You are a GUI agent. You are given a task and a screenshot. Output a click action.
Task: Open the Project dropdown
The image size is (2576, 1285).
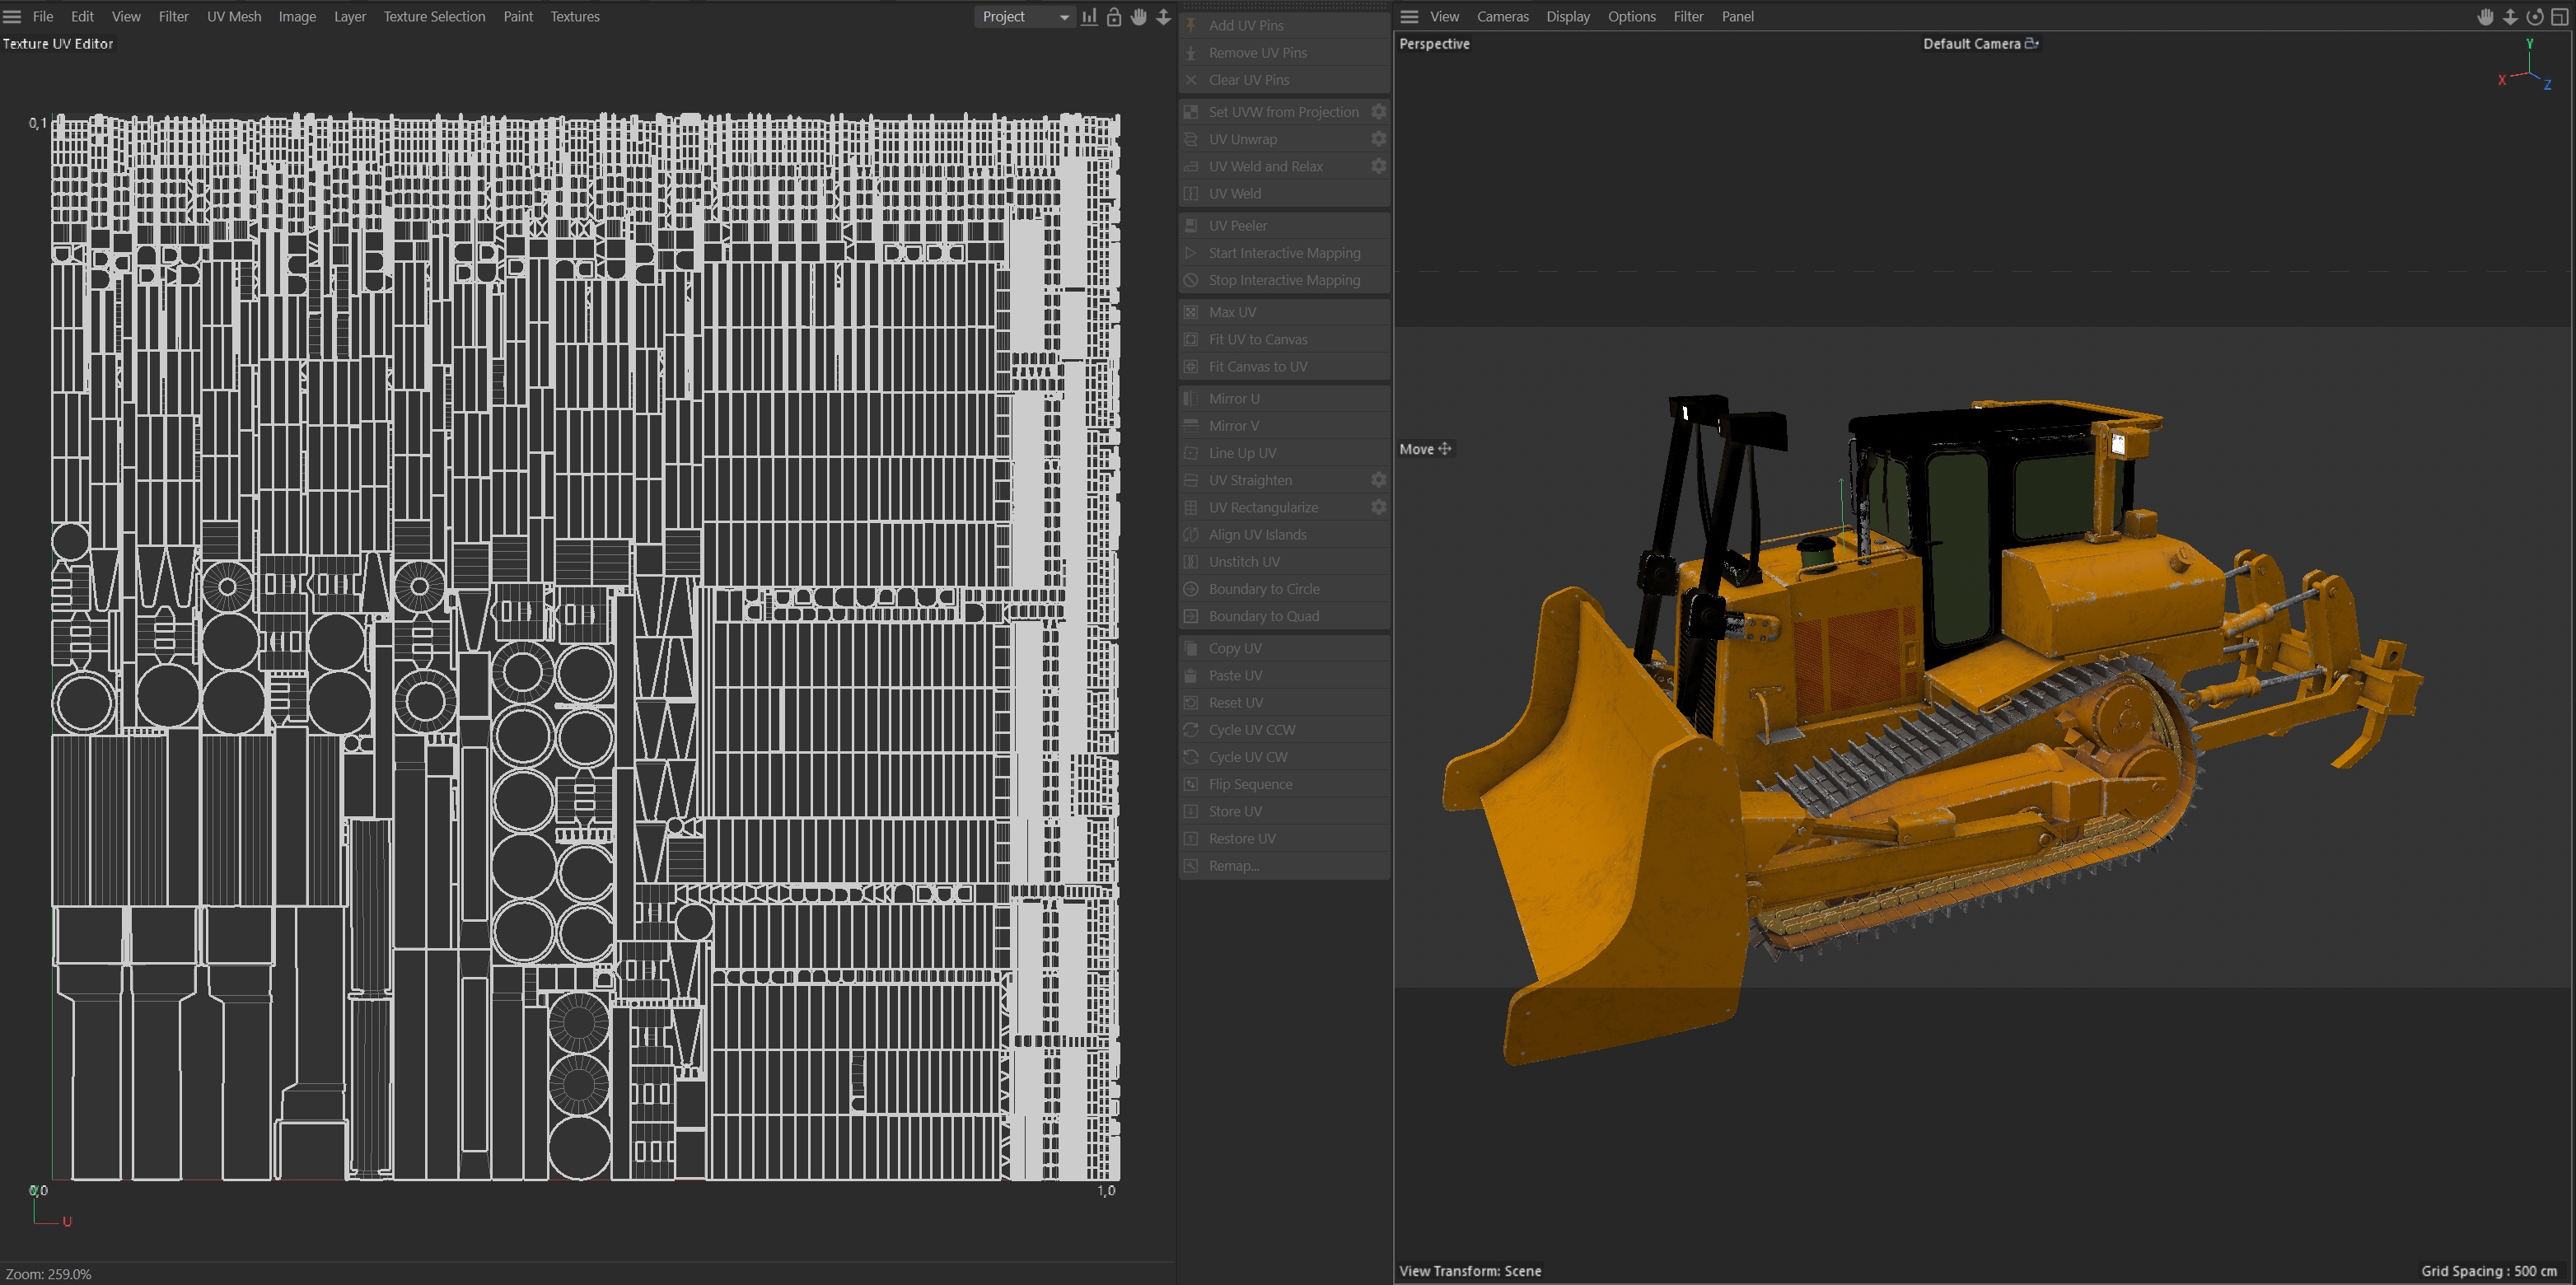(x=1024, y=17)
